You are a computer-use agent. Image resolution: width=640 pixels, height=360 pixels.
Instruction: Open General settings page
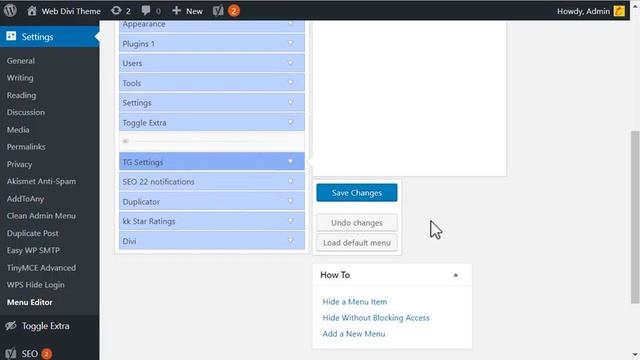[20, 60]
